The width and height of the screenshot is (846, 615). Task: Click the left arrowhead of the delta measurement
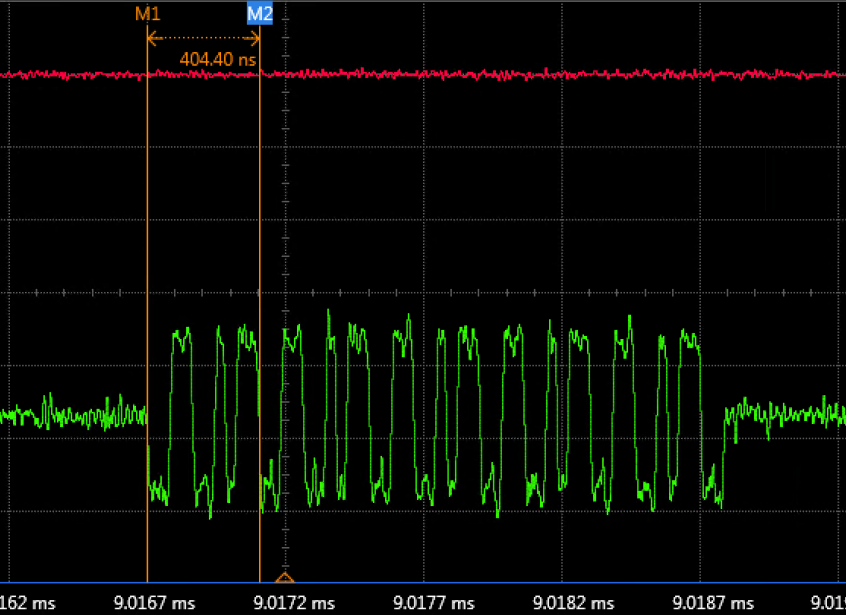tap(150, 39)
